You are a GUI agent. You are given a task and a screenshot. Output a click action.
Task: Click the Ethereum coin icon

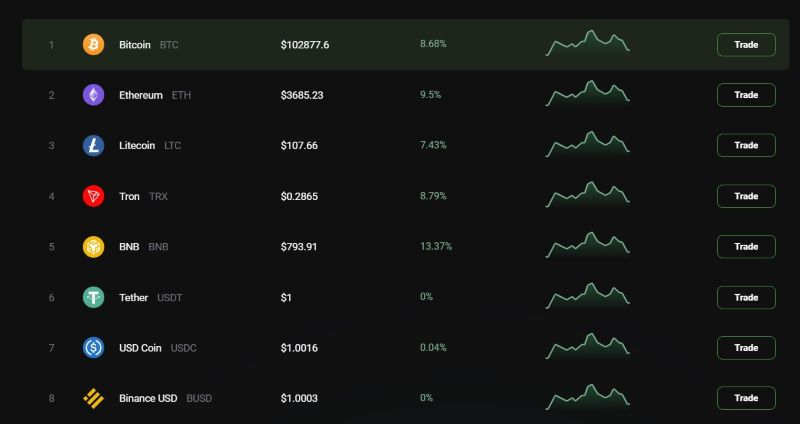point(93,95)
